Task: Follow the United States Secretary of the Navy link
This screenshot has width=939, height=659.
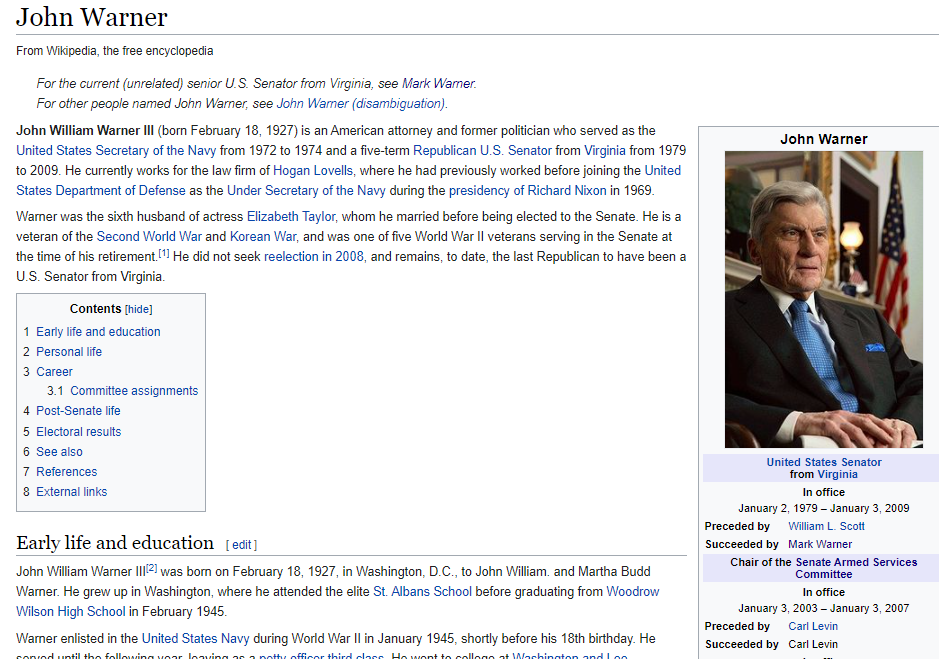Action: 116,150
